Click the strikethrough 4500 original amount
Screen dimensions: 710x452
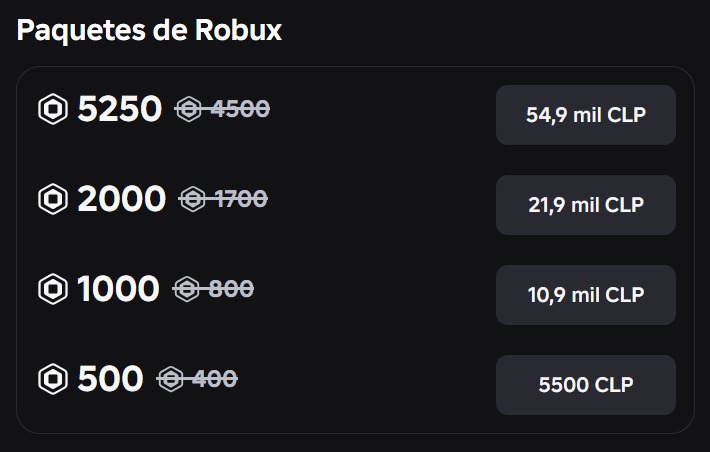click(x=240, y=109)
